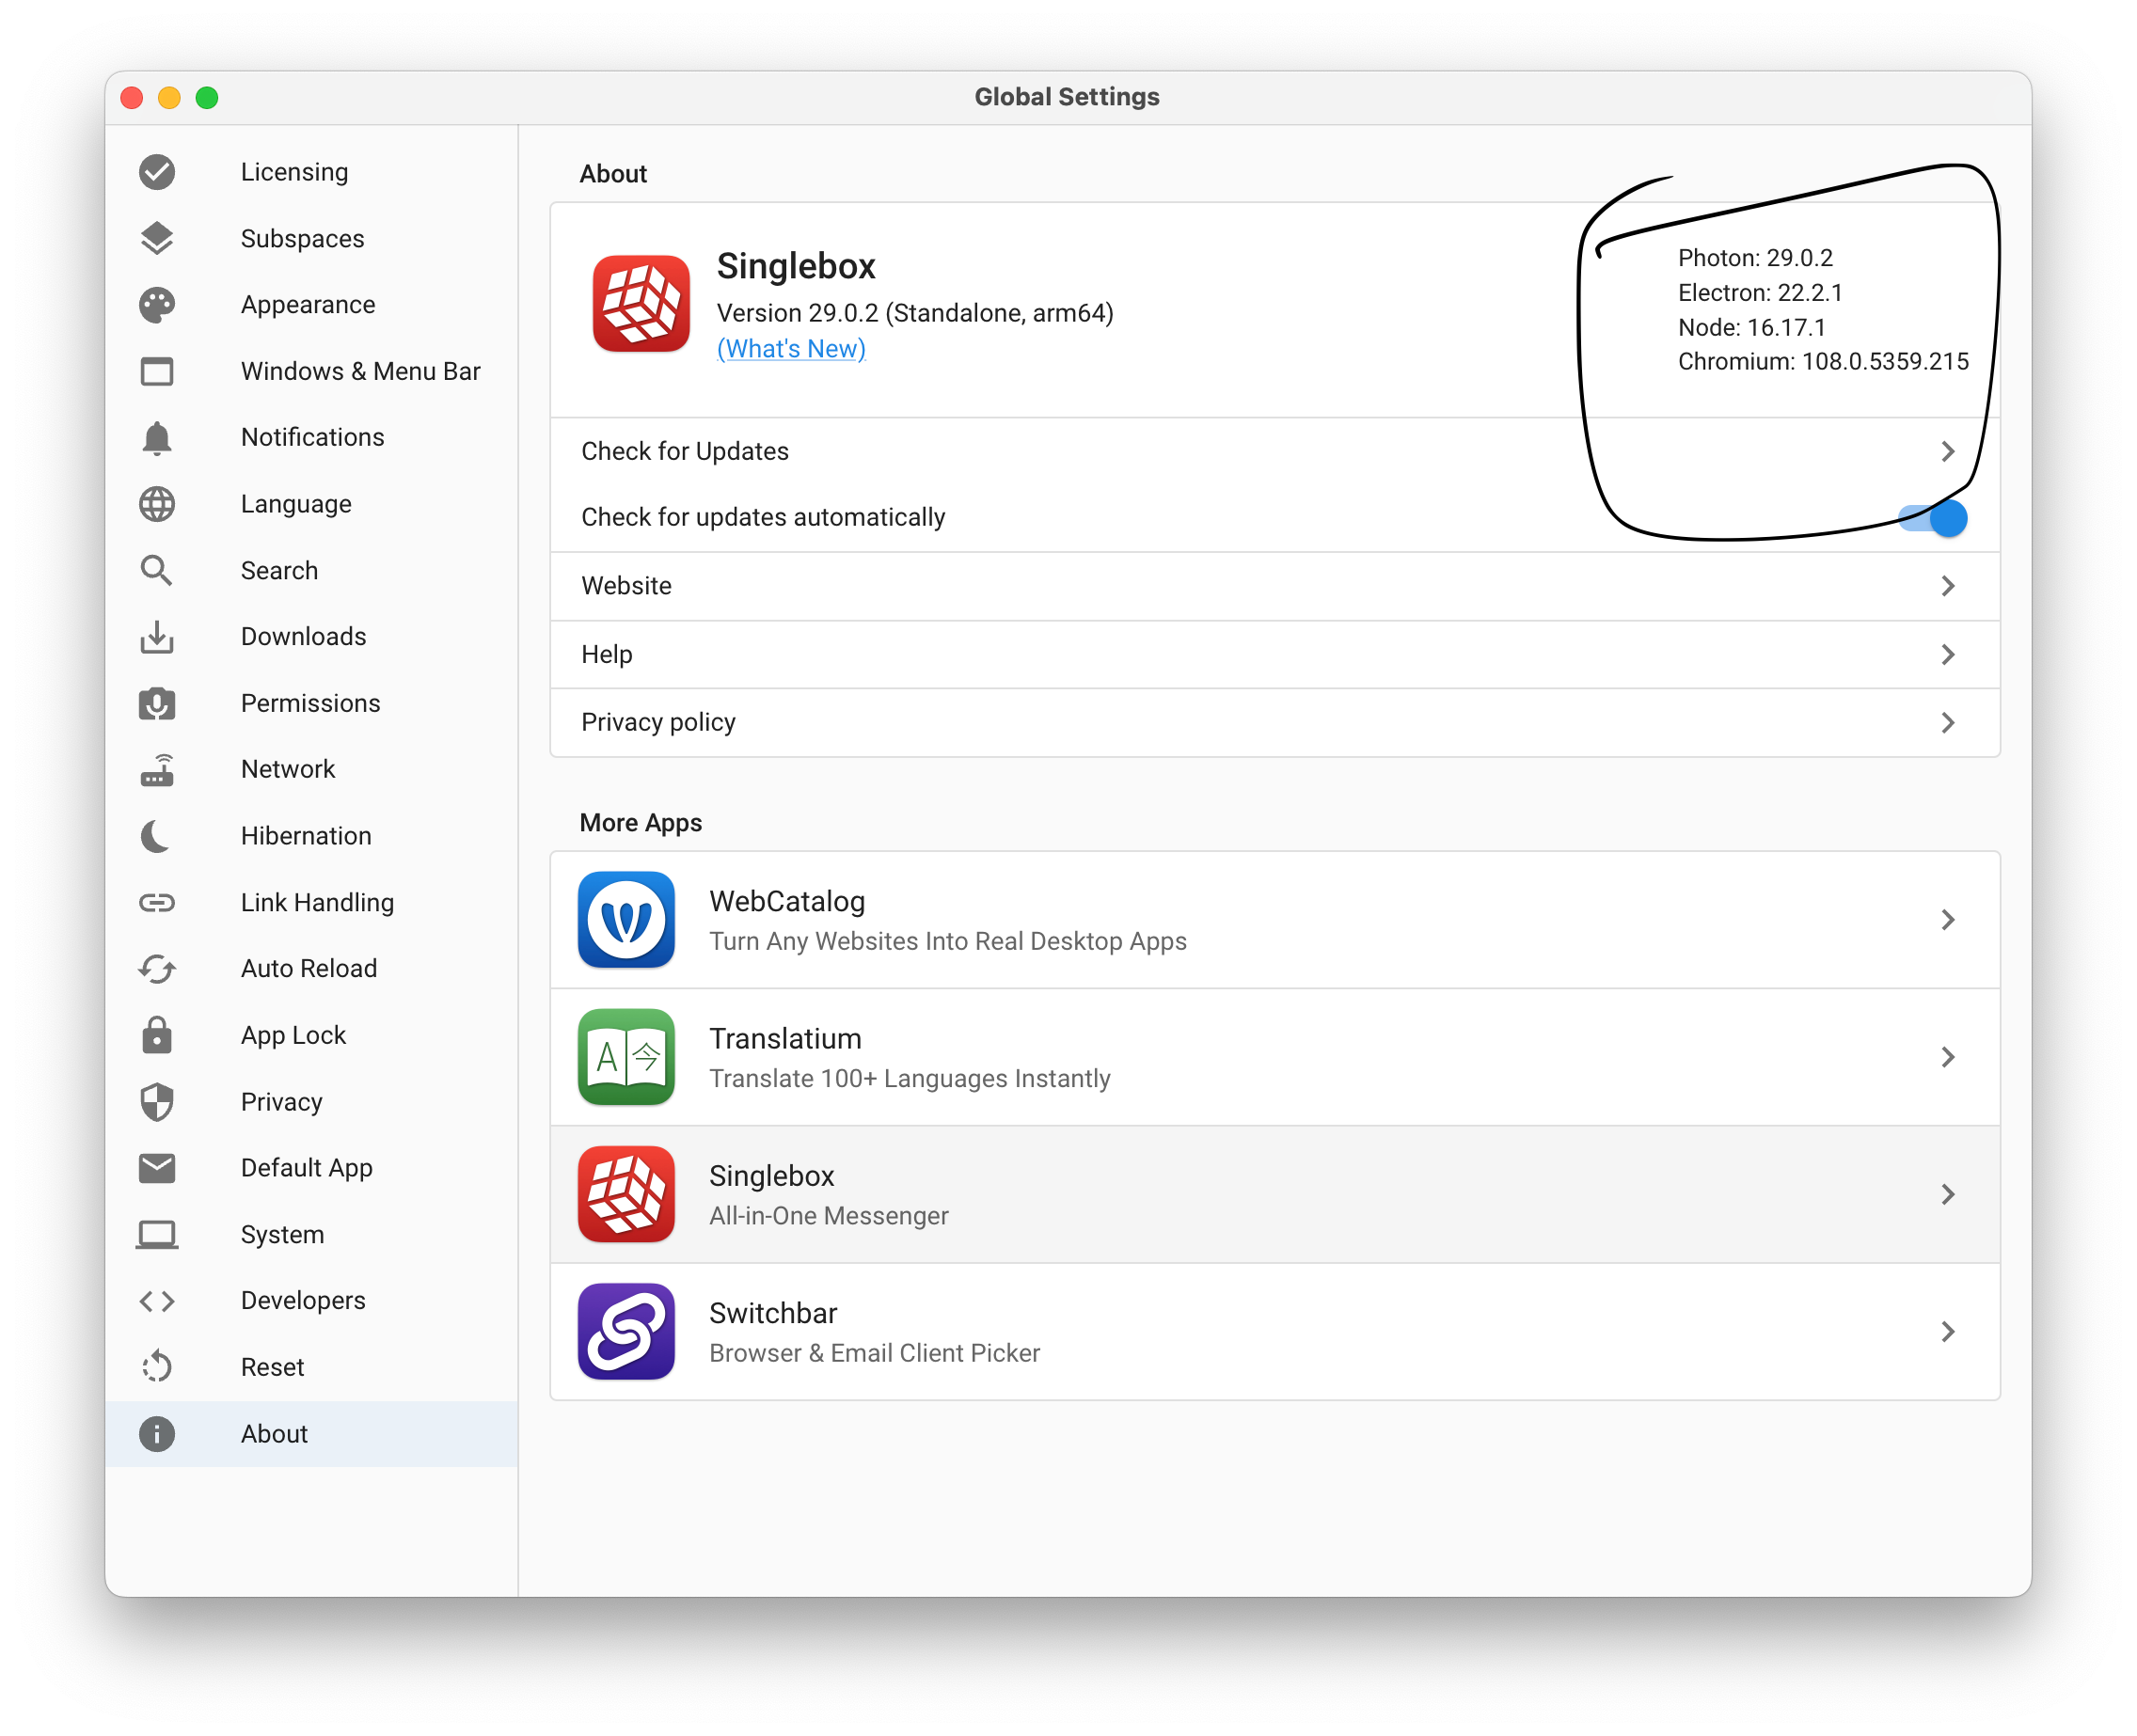Screen dimensions: 2137x1736
Task: Click the Auto Reload sync icon
Action: [157, 969]
